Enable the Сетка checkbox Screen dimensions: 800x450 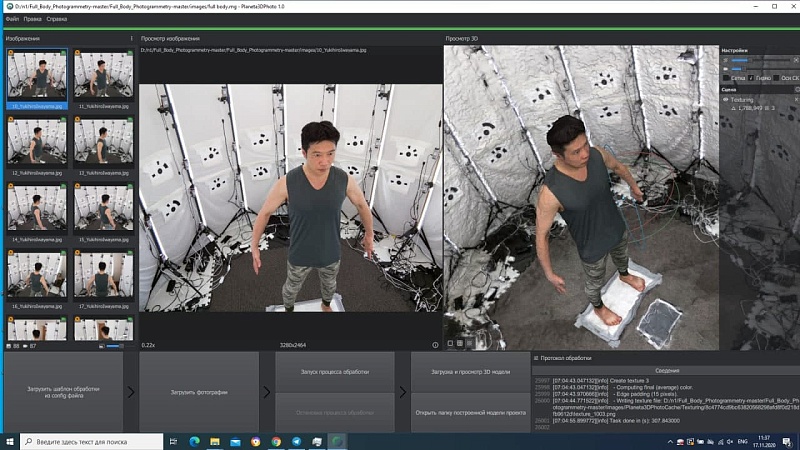tap(726, 78)
